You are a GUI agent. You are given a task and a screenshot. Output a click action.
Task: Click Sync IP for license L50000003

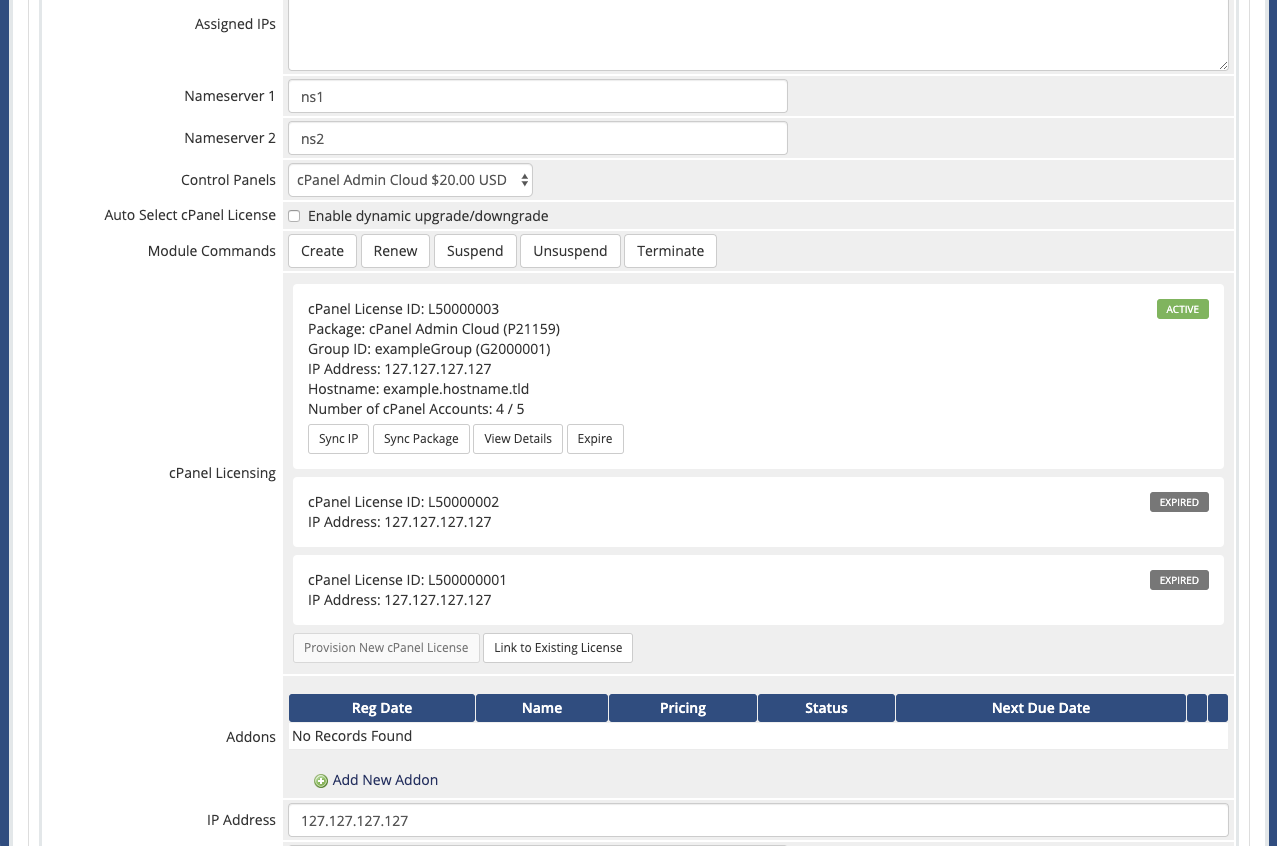click(338, 439)
